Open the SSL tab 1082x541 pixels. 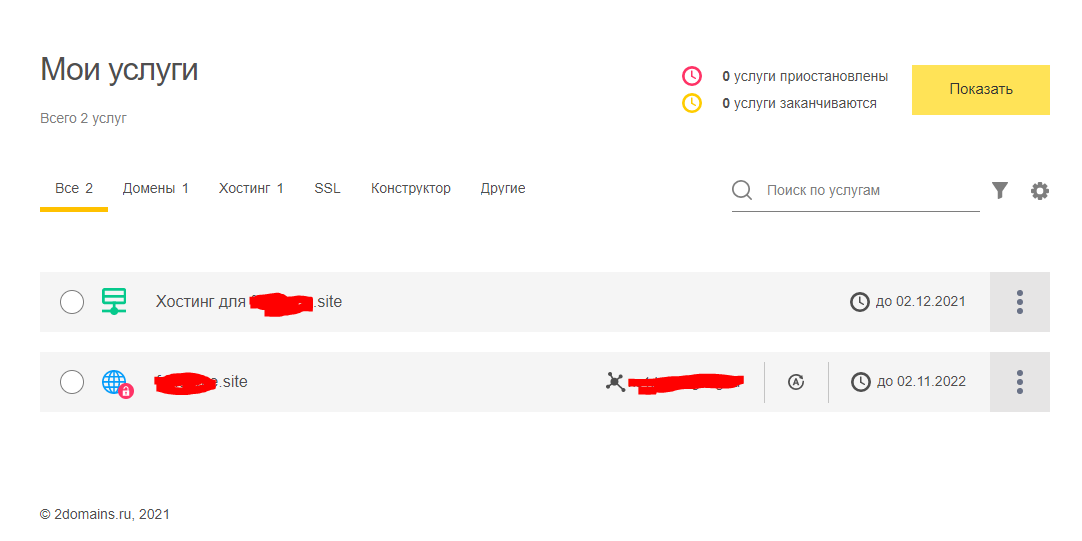pos(327,188)
